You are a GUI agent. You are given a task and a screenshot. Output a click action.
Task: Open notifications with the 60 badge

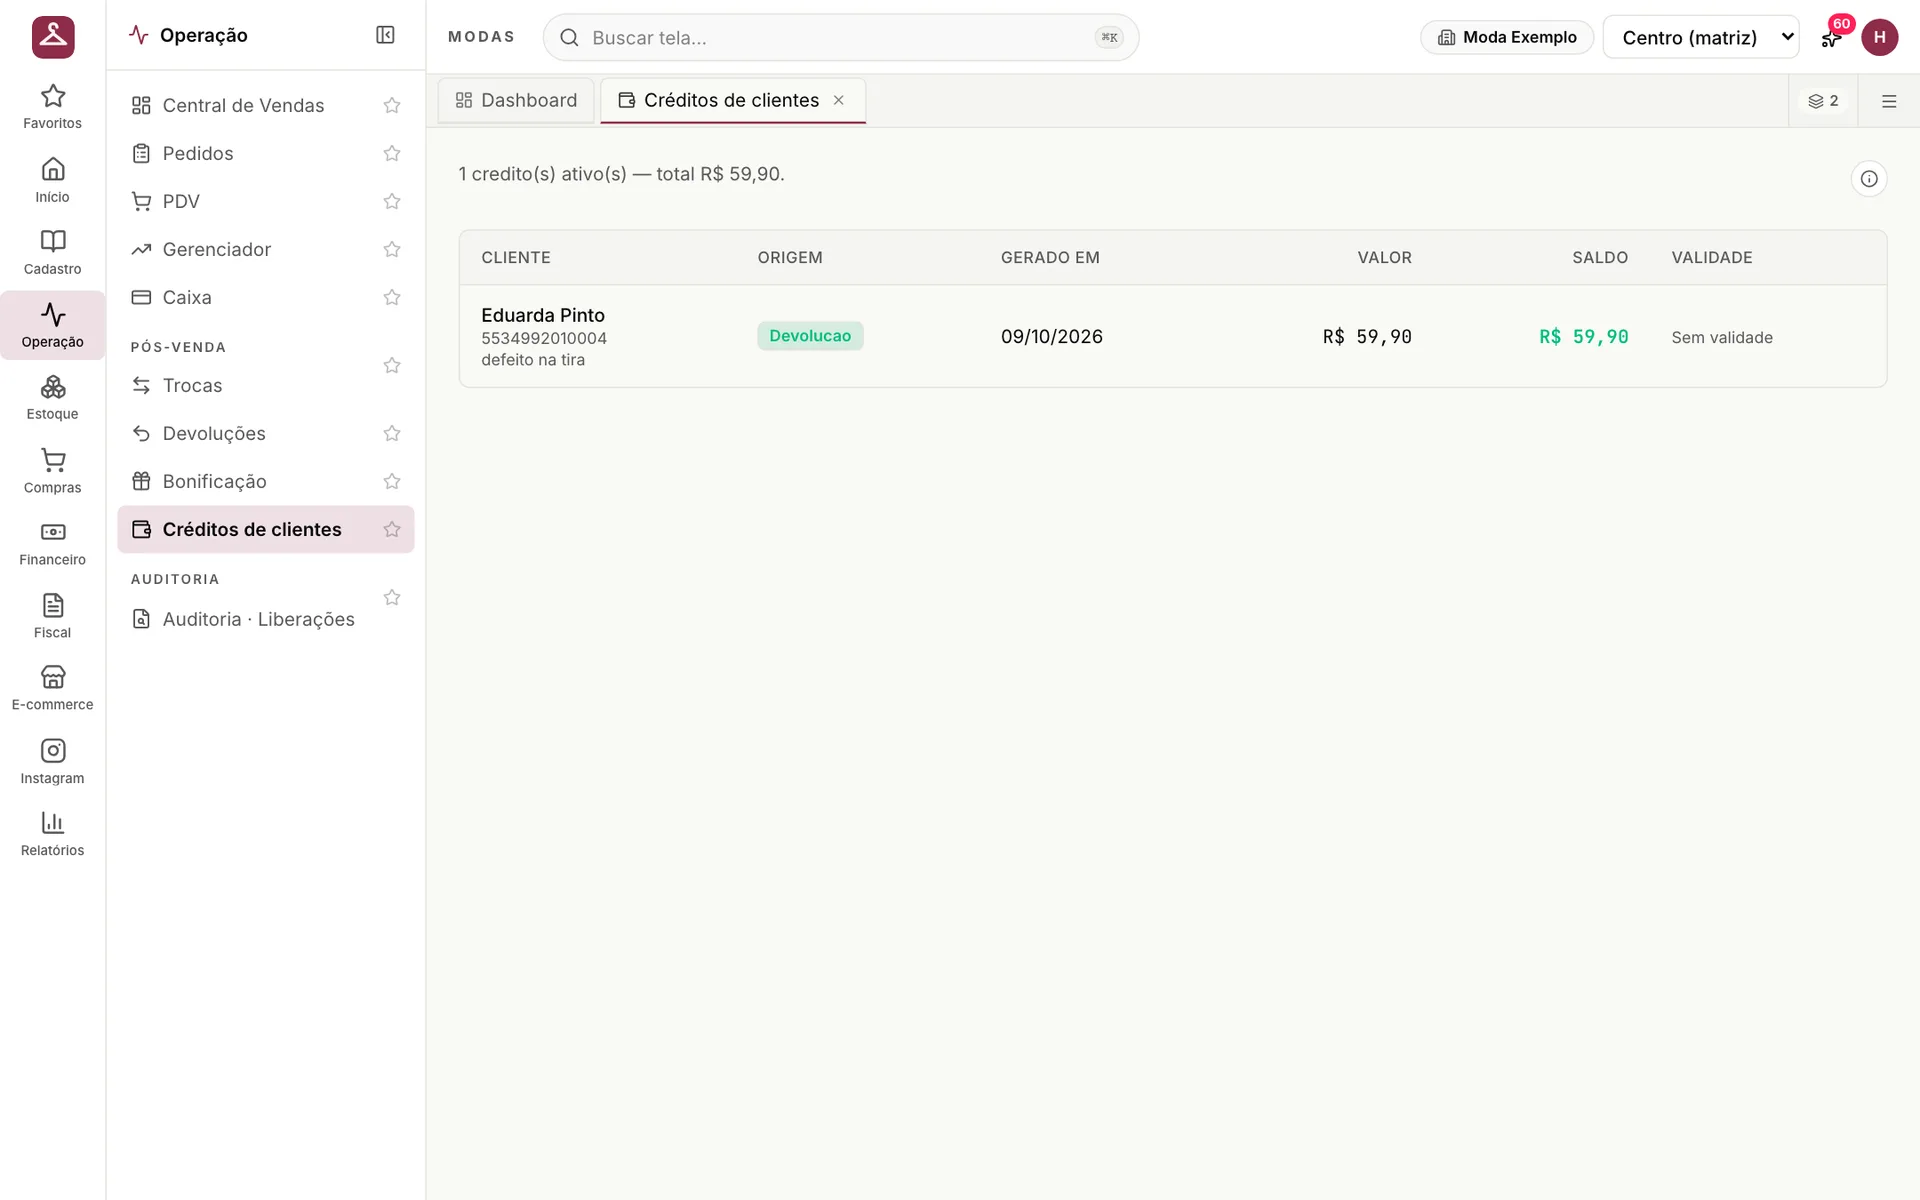pyautogui.click(x=1832, y=37)
